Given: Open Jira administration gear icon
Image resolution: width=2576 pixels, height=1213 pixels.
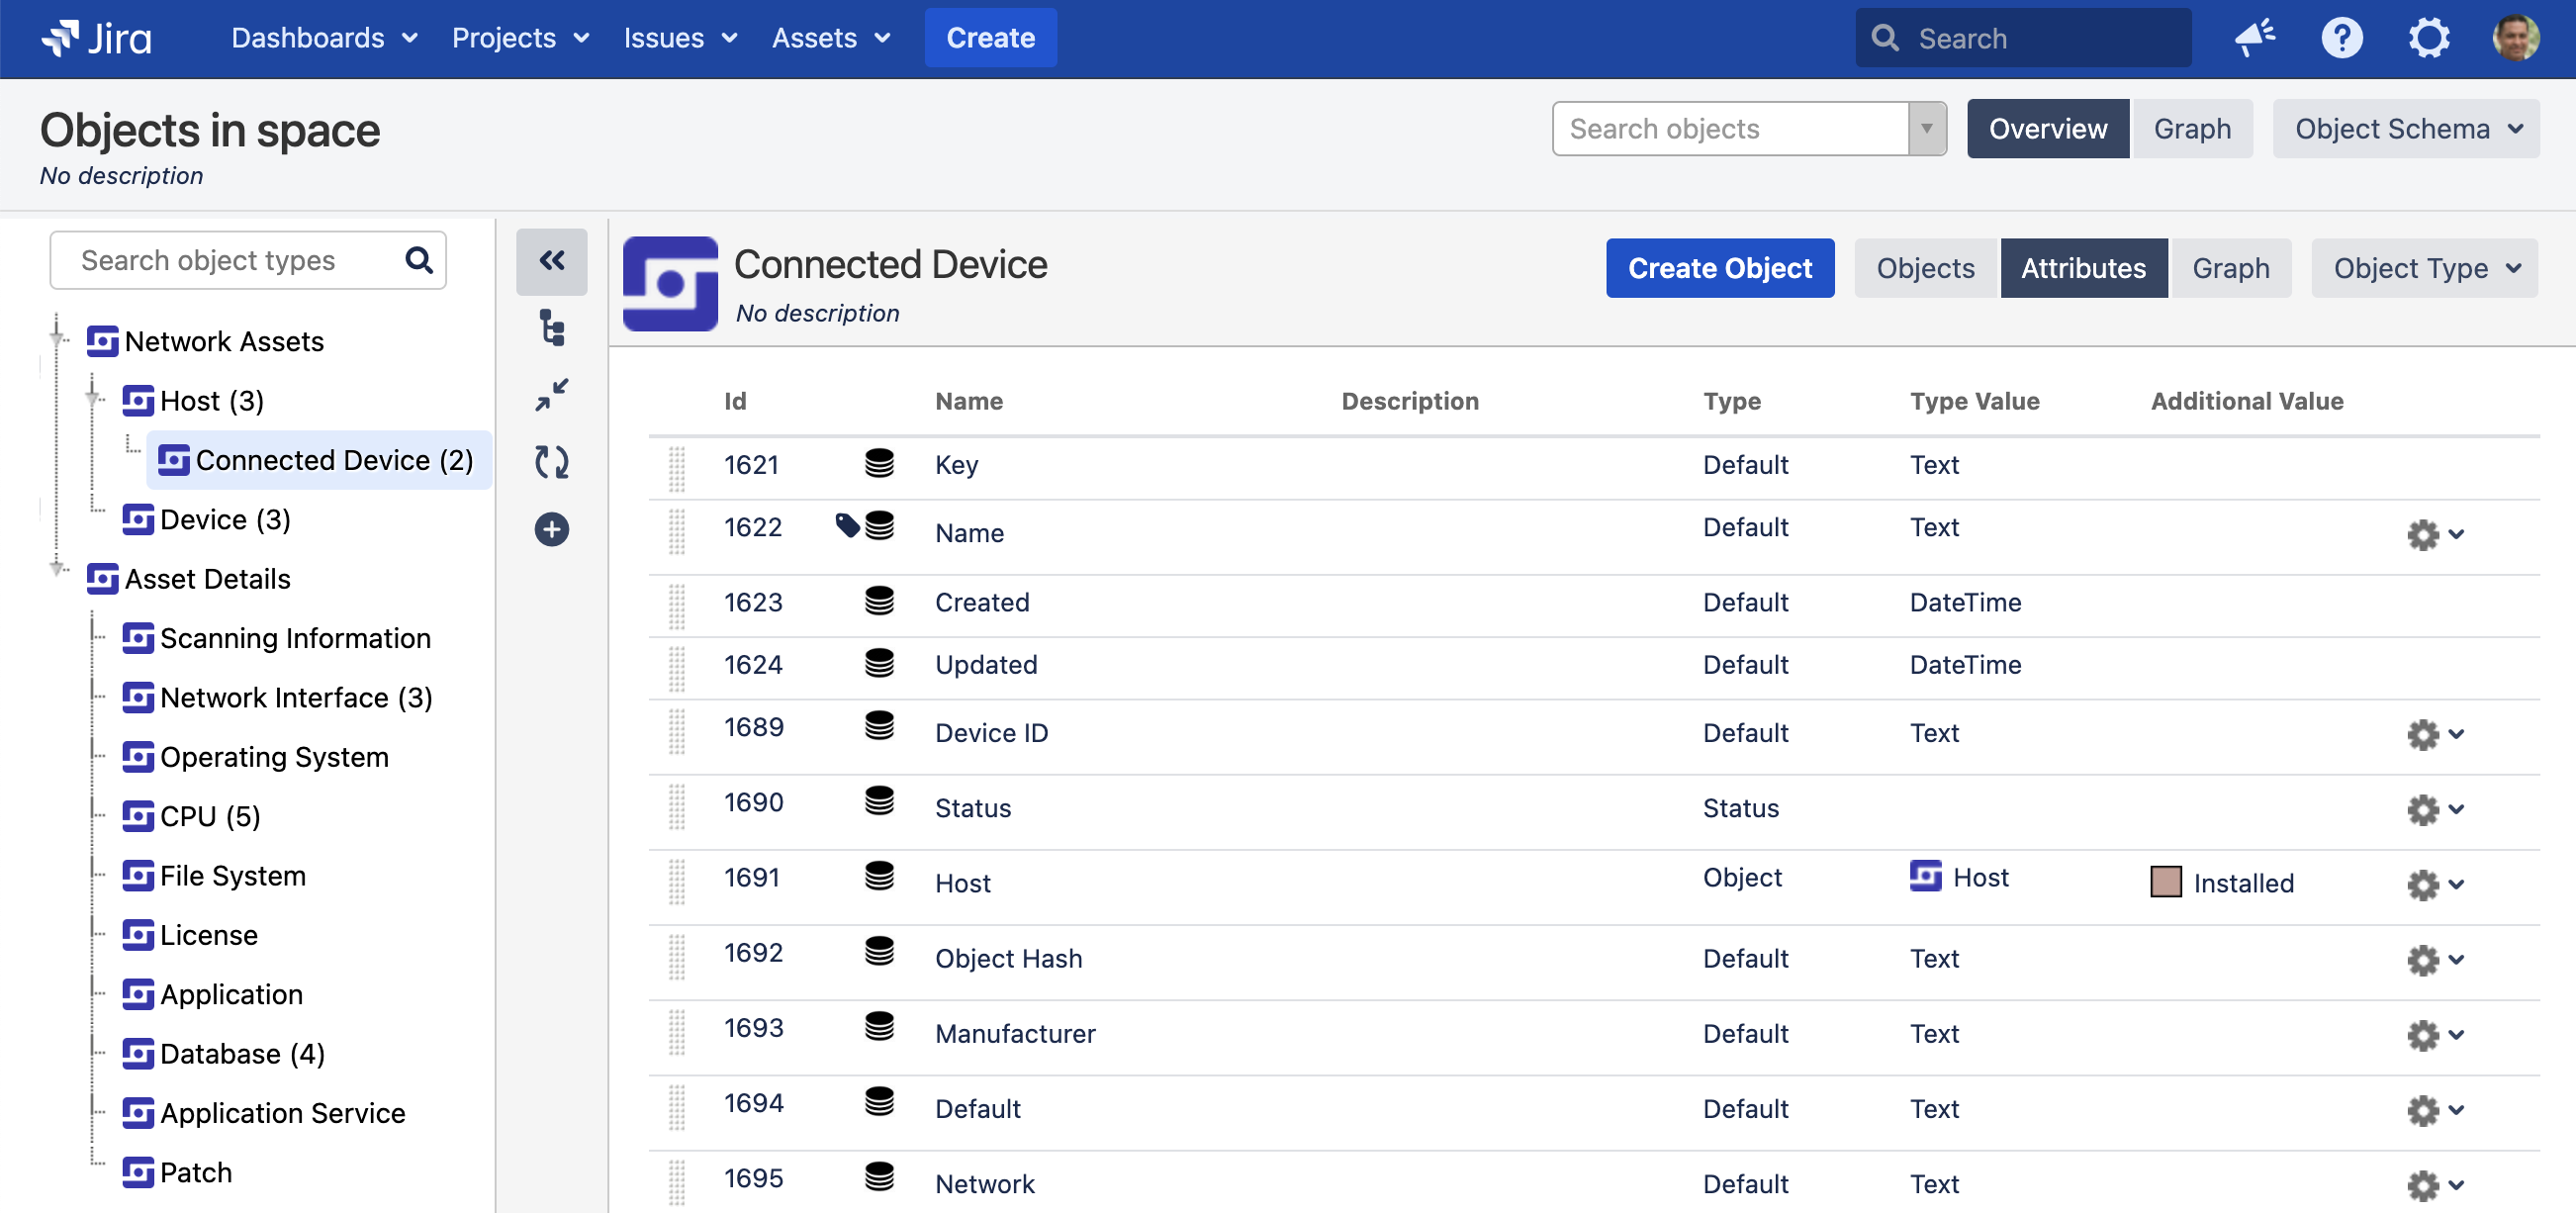Looking at the screenshot, I should pyautogui.click(x=2428, y=38).
